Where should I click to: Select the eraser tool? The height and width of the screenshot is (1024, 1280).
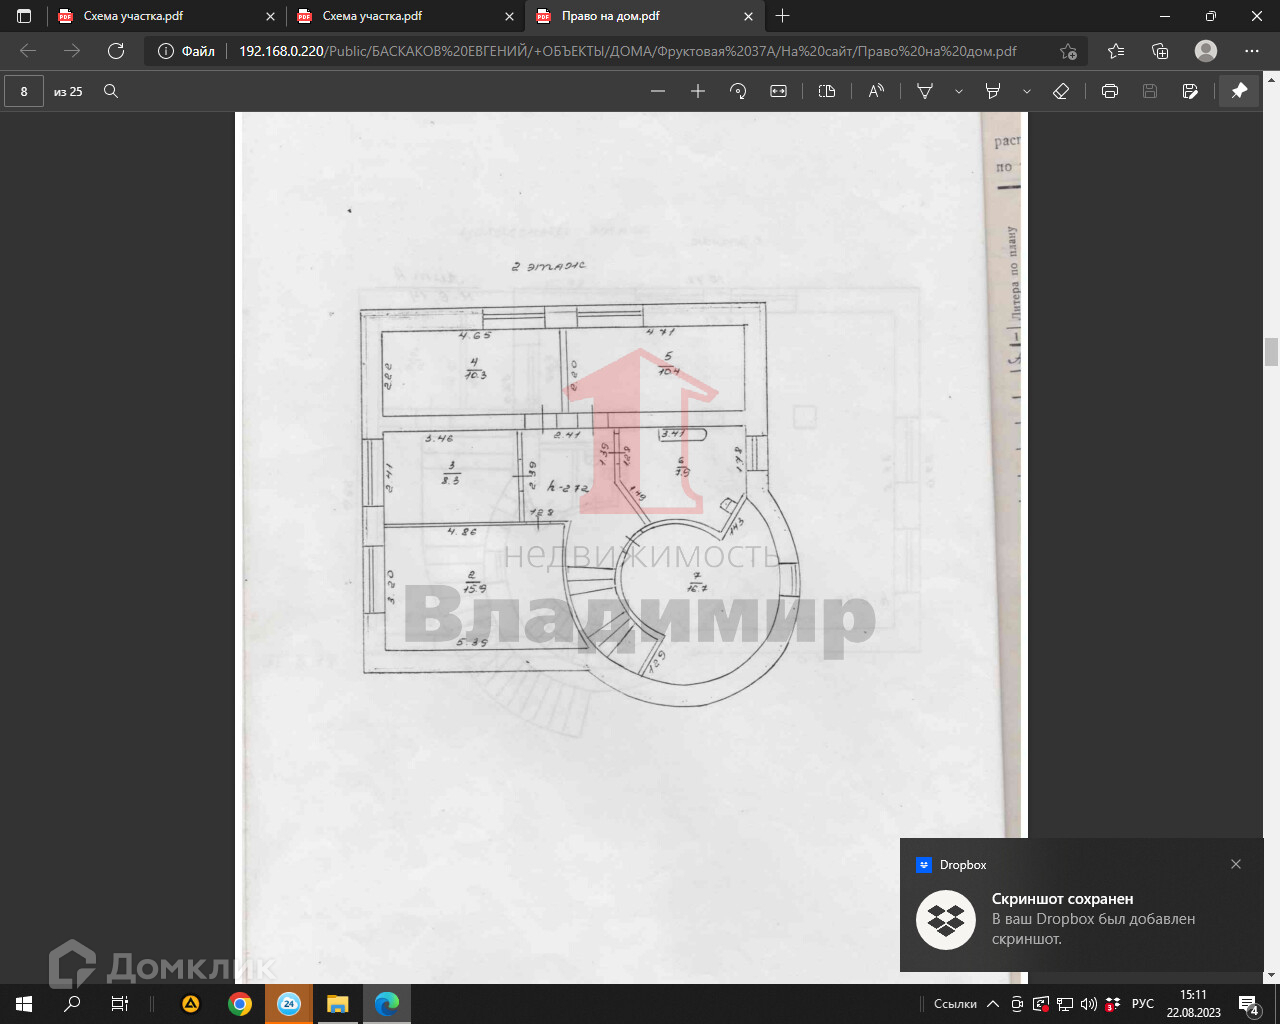(x=1061, y=91)
